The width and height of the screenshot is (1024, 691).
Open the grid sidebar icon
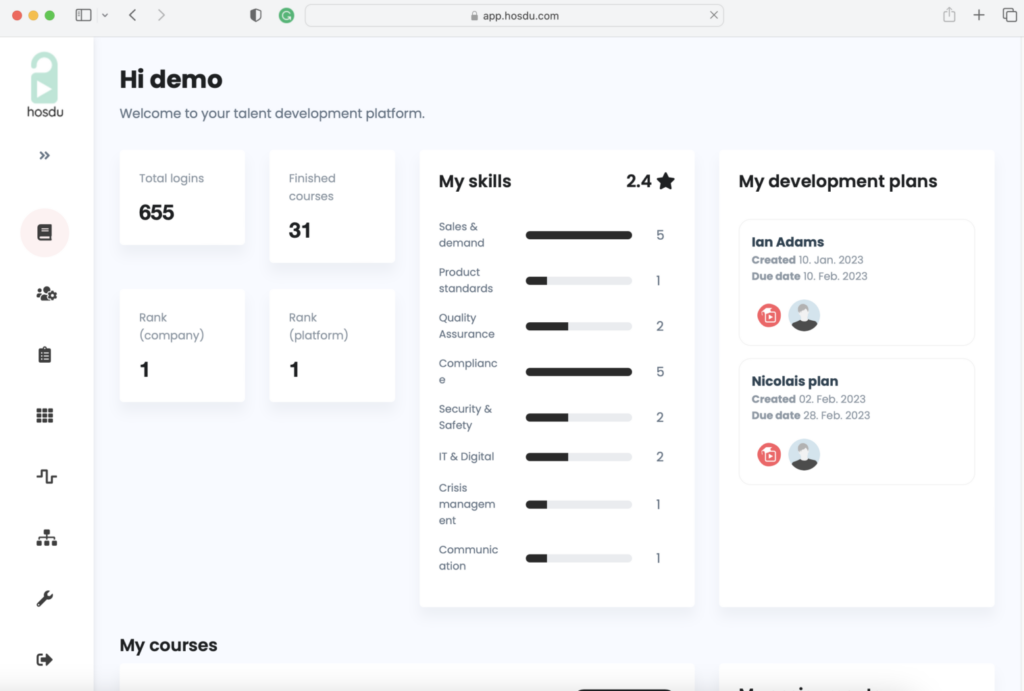(x=45, y=416)
